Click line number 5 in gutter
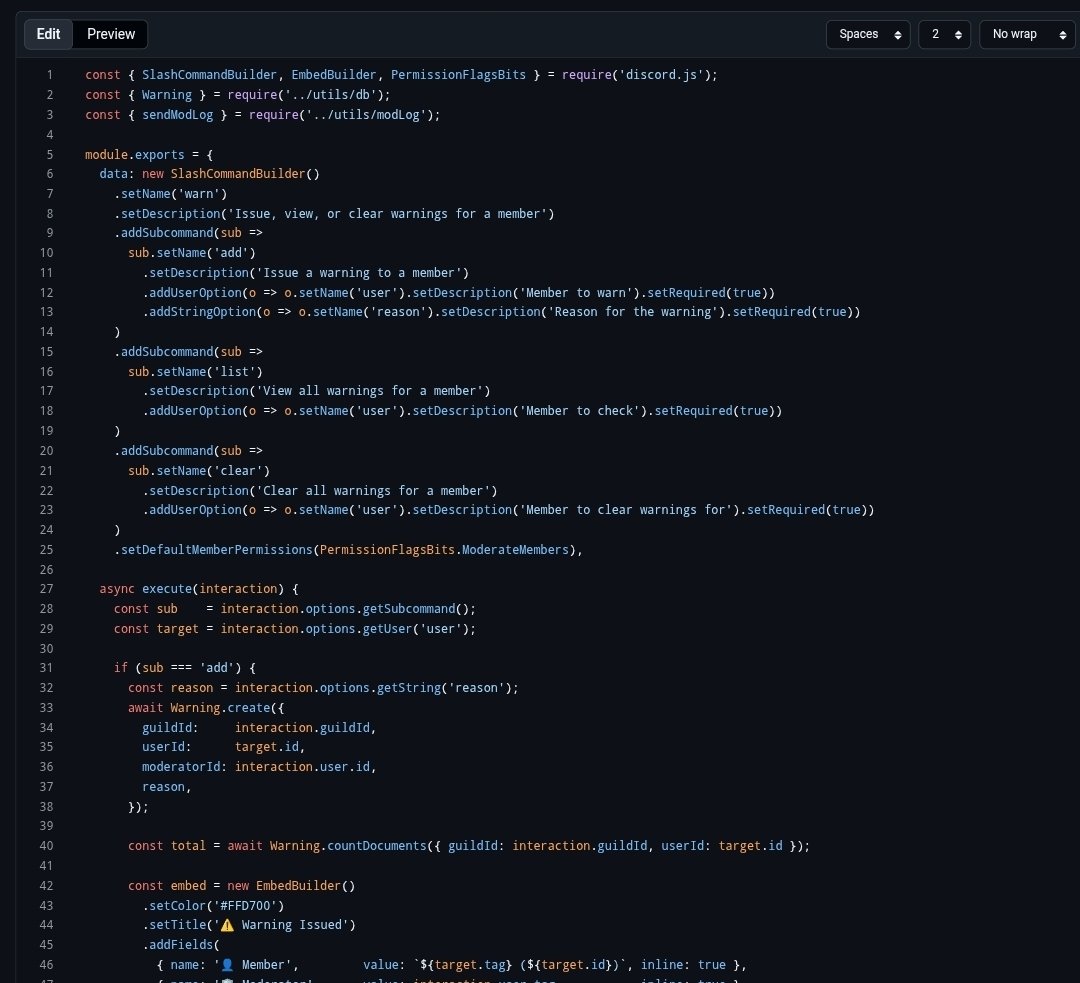The width and height of the screenshot is (1080, 983). [50, 154]
